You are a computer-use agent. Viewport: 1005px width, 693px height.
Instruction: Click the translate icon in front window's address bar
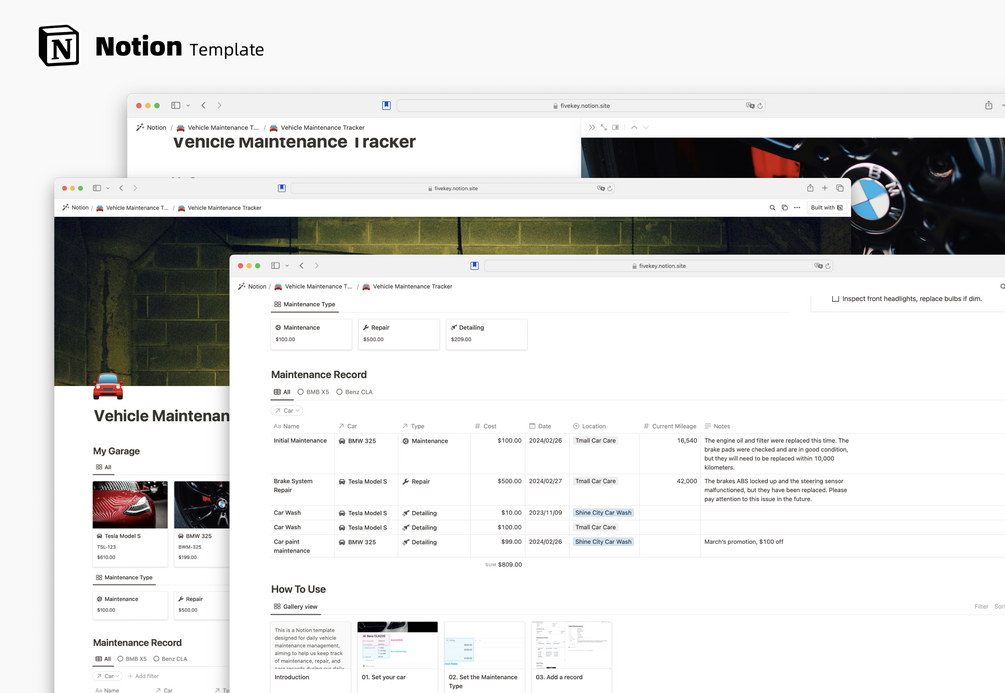(x=818, y=265)
